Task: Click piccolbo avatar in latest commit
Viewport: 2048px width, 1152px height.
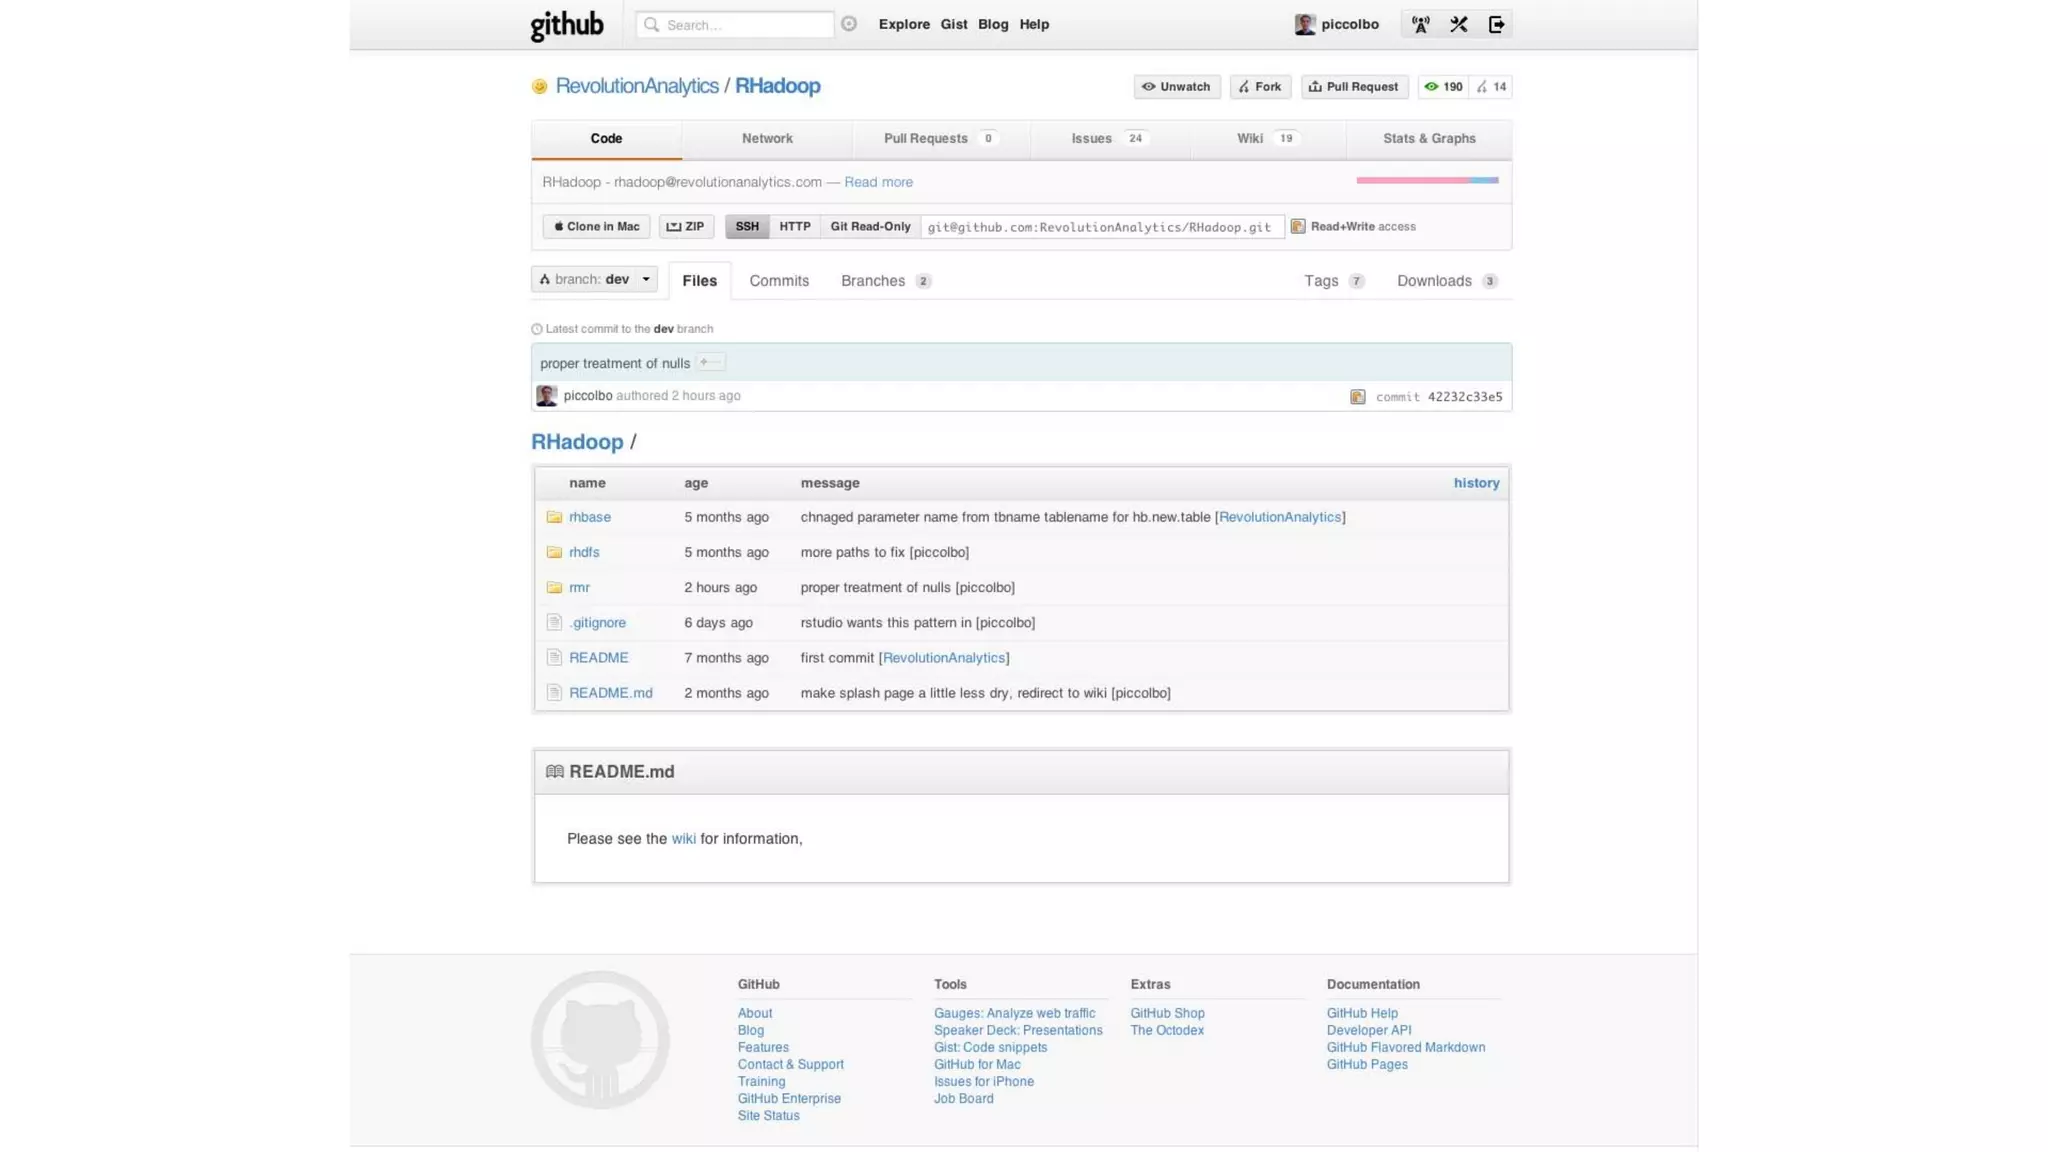Action: point(547,396)
